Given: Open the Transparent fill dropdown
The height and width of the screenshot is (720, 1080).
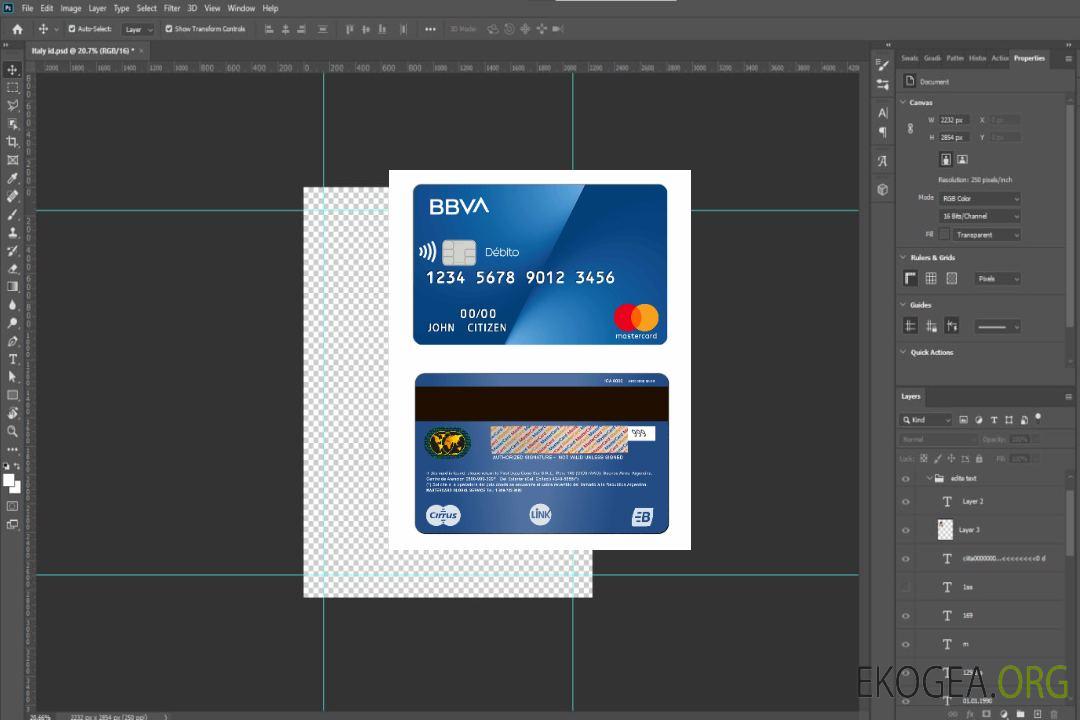Looking at the screenshot, I should [x=986, y=235].
